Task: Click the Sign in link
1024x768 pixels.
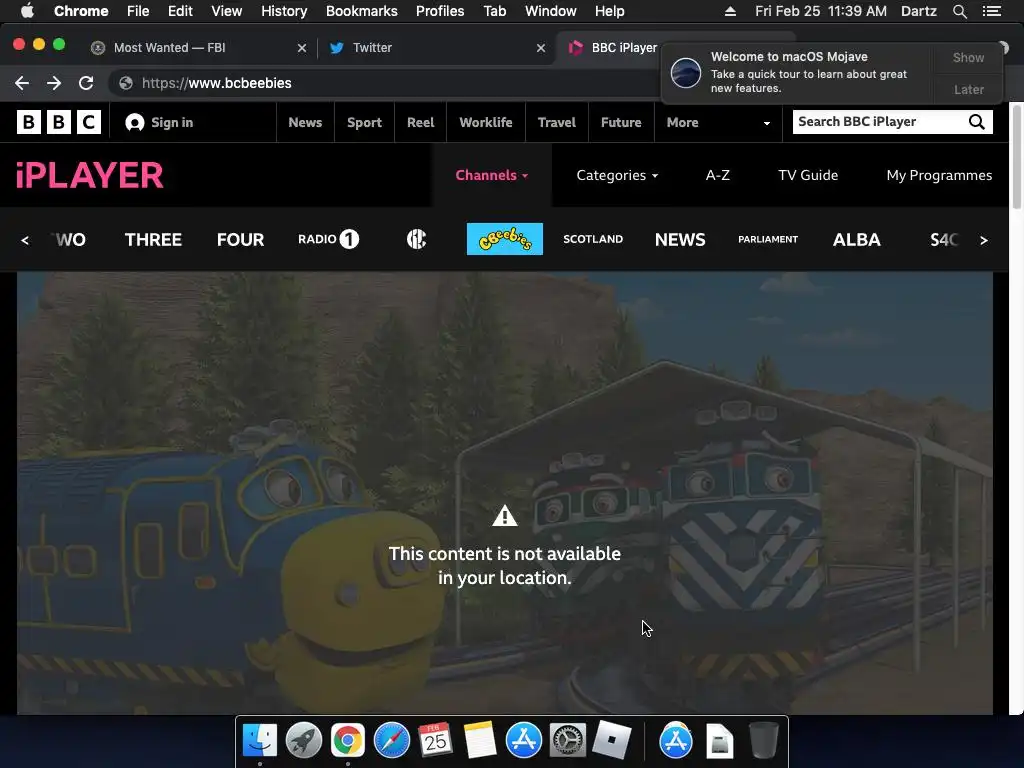Action: tap(172, 122)
